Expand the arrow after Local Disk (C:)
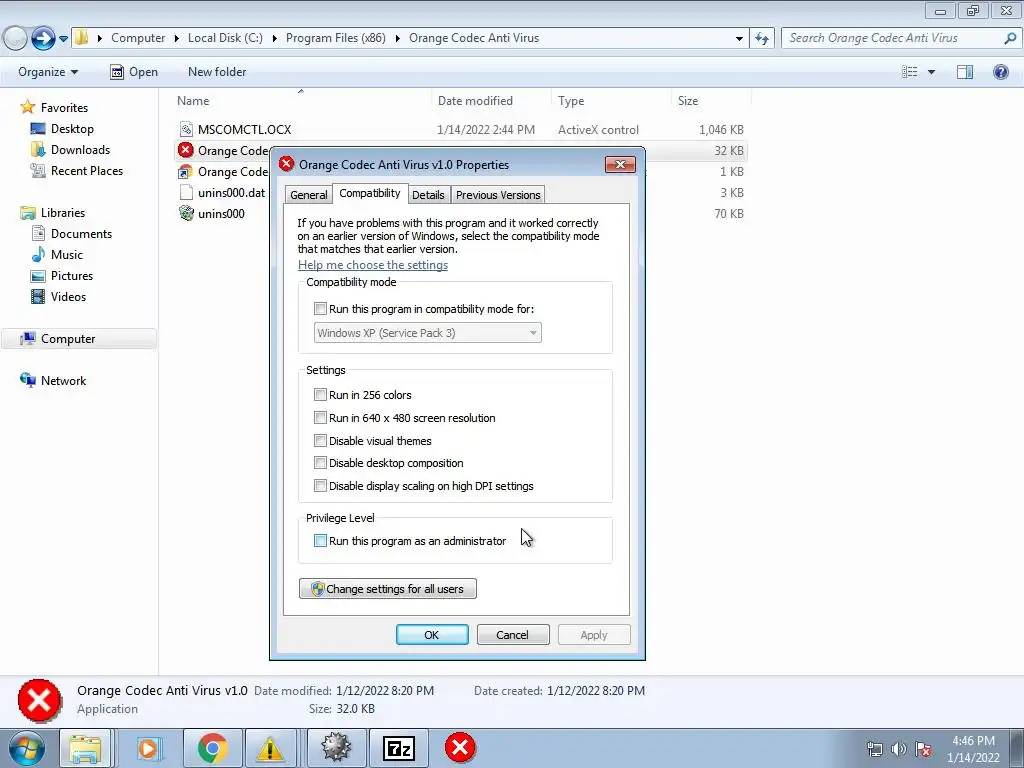Image resolution: width=1024 pixels, height=768 pixels. click(x=274, y=39)
